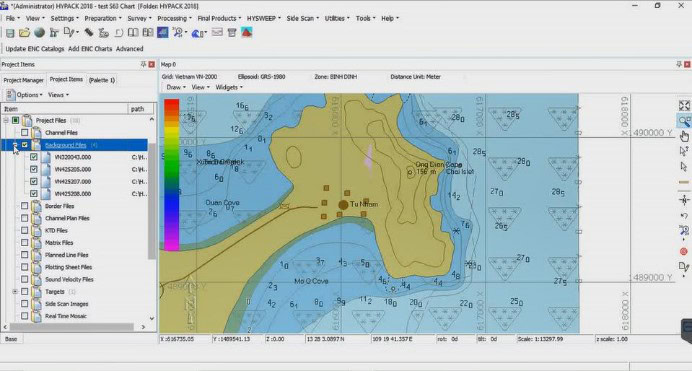Image resolution: width=692 pixels, height=371 pixels.
Task: Open project using the yellow folder icon
Action: click(x=24, y=33)
